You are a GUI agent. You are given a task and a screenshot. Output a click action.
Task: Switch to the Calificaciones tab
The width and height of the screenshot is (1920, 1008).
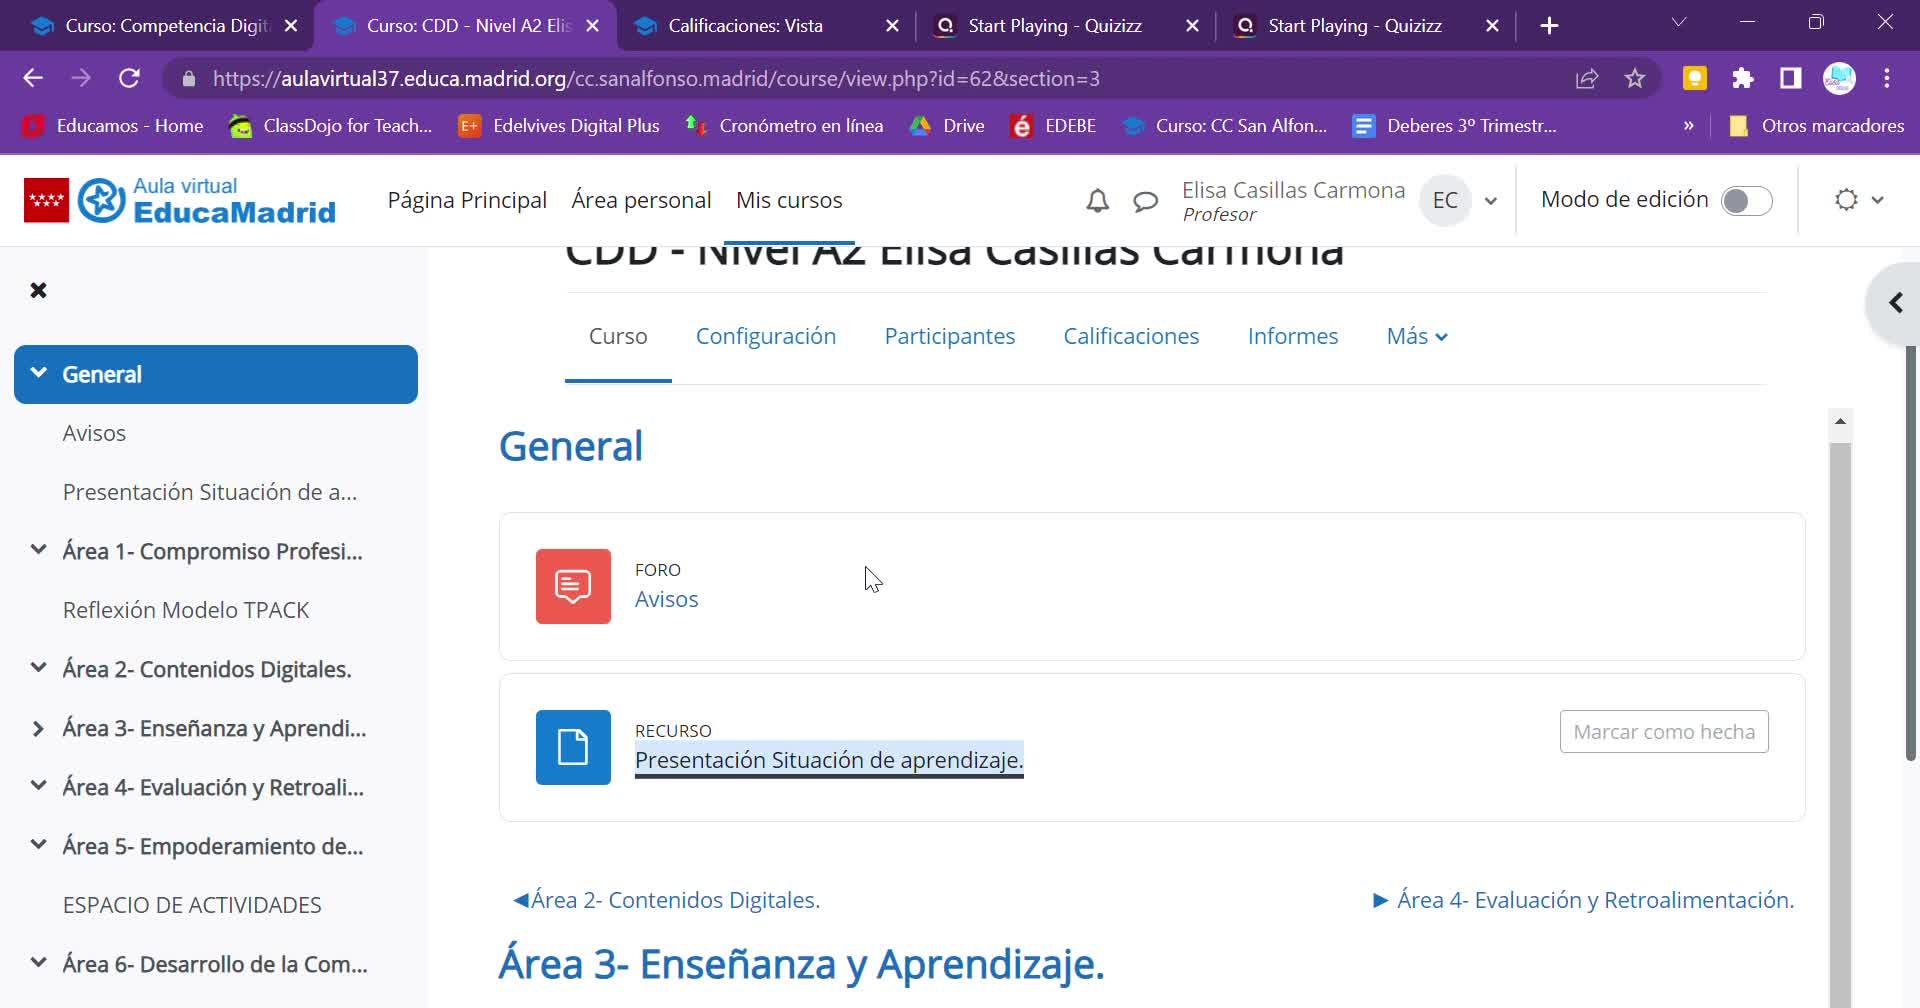click(1131, 337)
